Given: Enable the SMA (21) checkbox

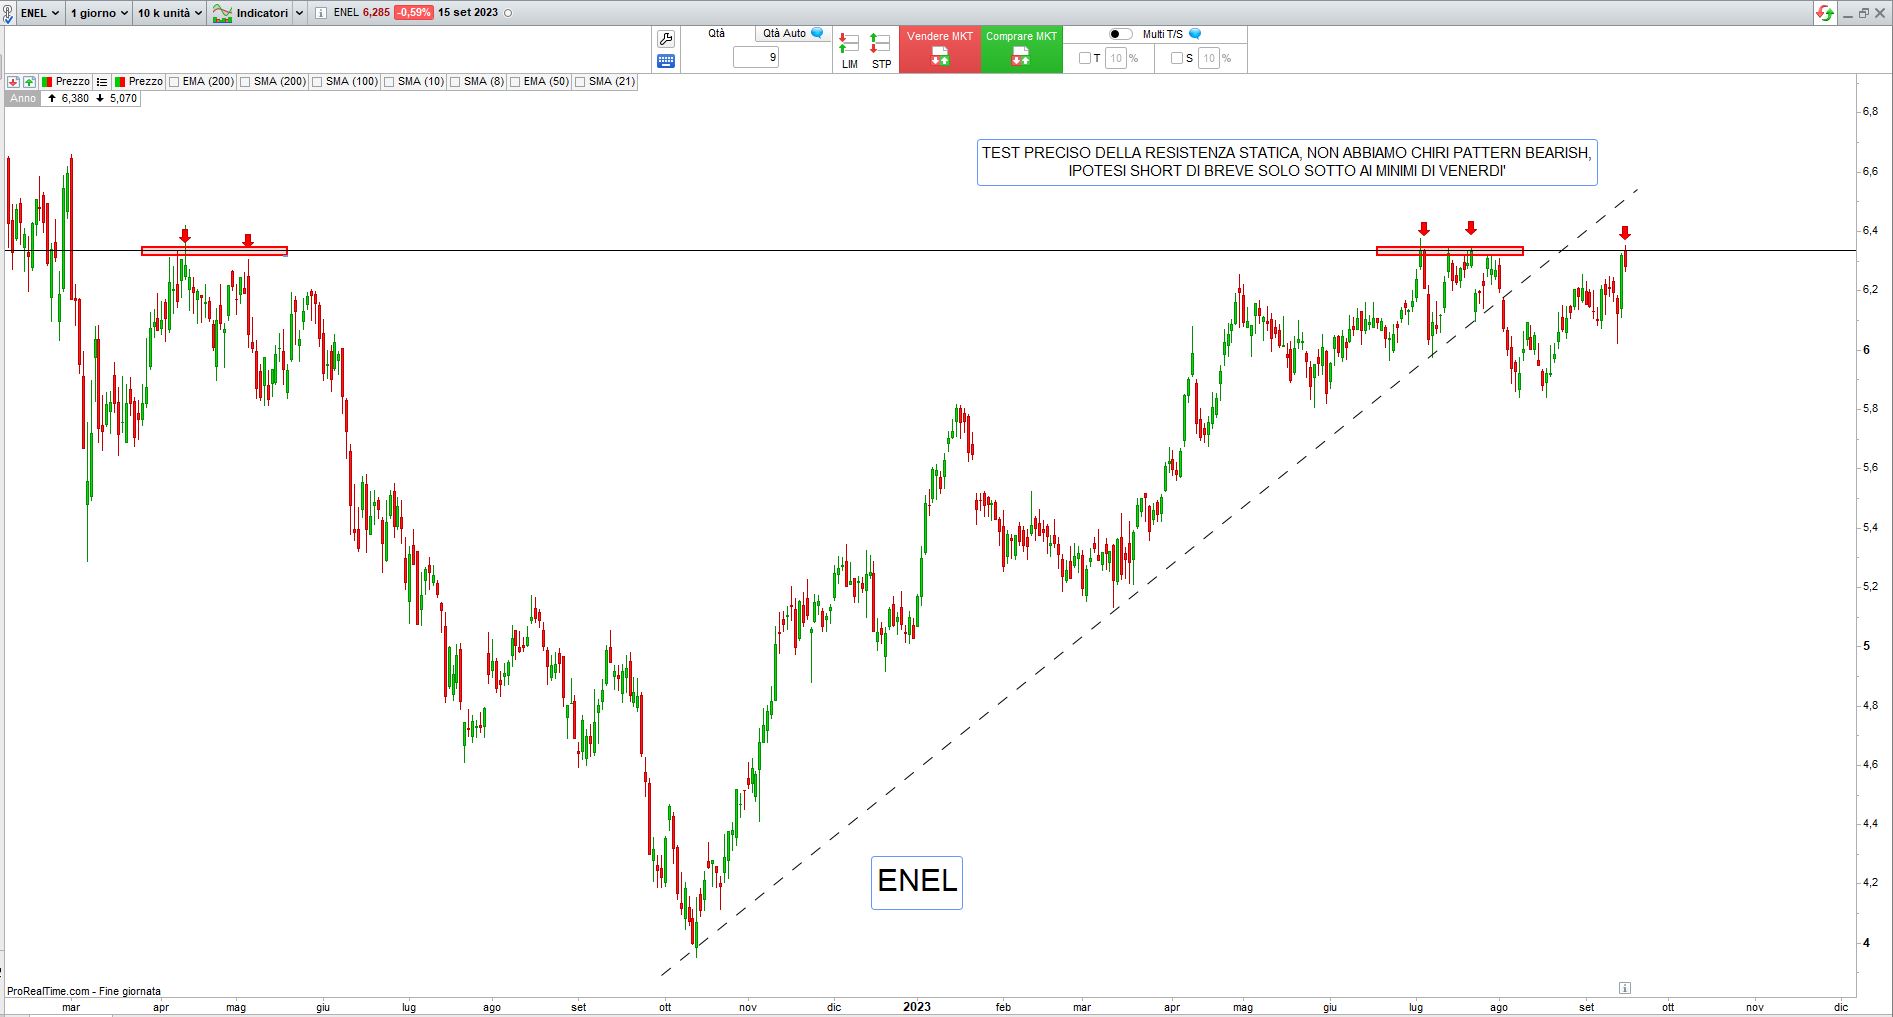Looking at the screenshot, I should click(x=580, y=82).
